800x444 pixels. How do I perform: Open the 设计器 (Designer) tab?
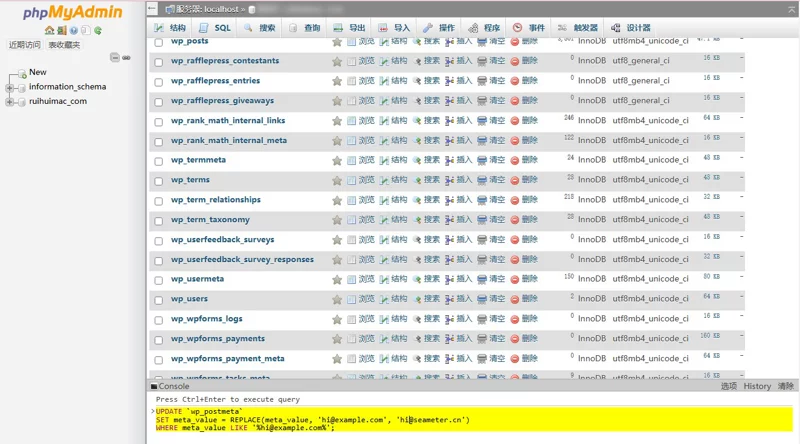(632, 28)
